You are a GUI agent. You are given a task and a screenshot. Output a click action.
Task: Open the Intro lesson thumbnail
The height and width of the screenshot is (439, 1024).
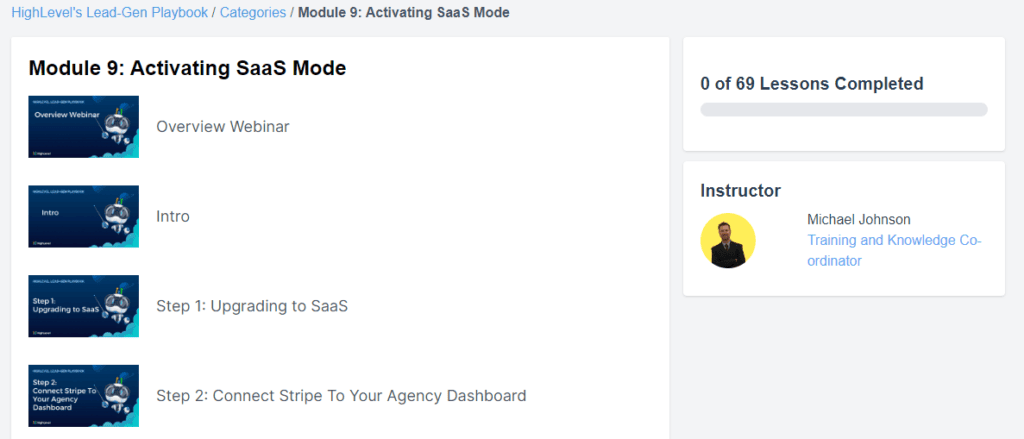84,216
